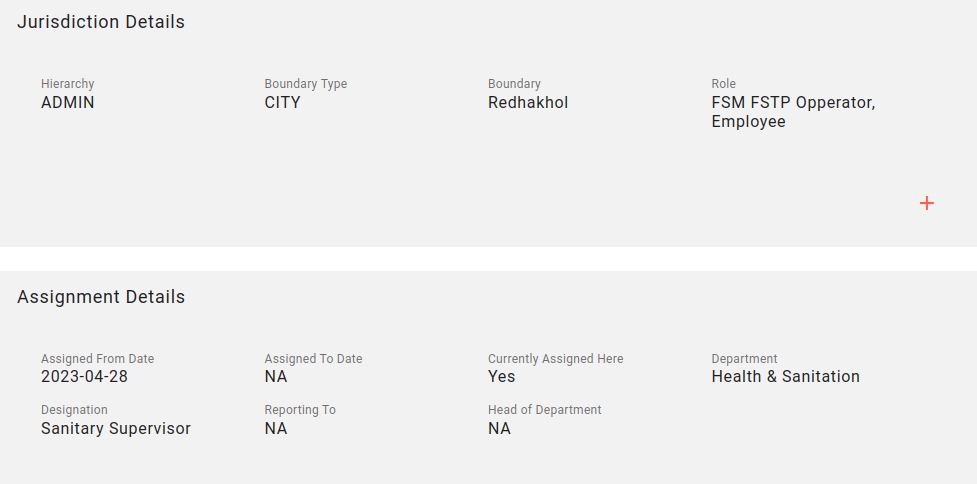Image resolution: width=977 pixels, height=484 pixels.
Task: Click the Boundary Type field label
Action: click(306, 84)
